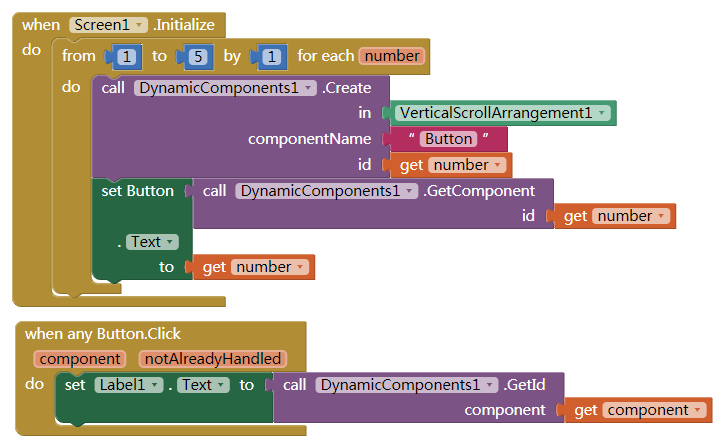Click the 'to' number field containing 5
The image size is (717, 444).
point(198,57)
